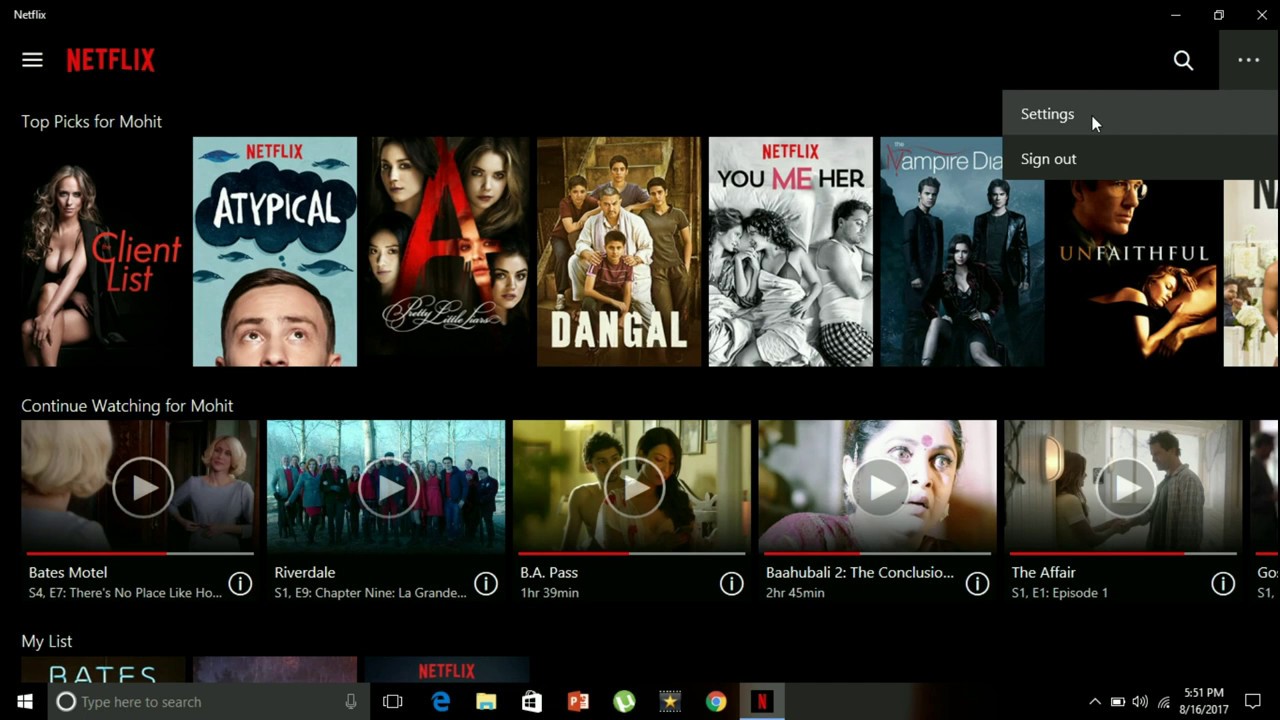Click the Netflix taskbar icon
Viewport: 1280px width, 720px height.
[762, 702]
